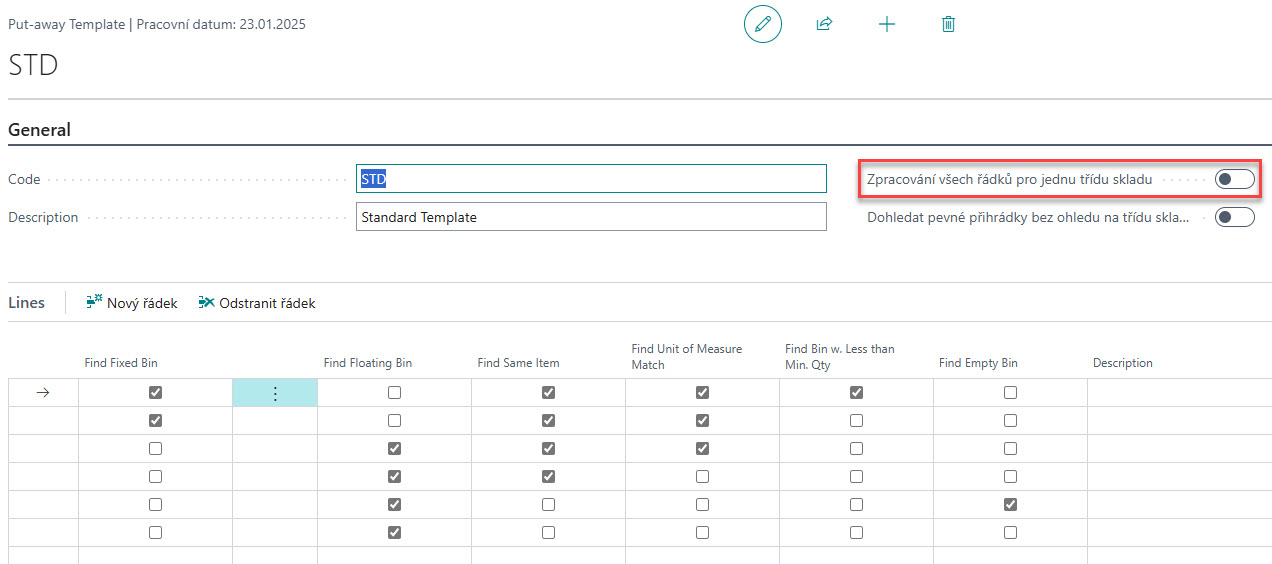Image resolution: width=1272 pixels, height=564 pixels.
Task: Check Find Empty Bin in first row
Action: 1010,393
